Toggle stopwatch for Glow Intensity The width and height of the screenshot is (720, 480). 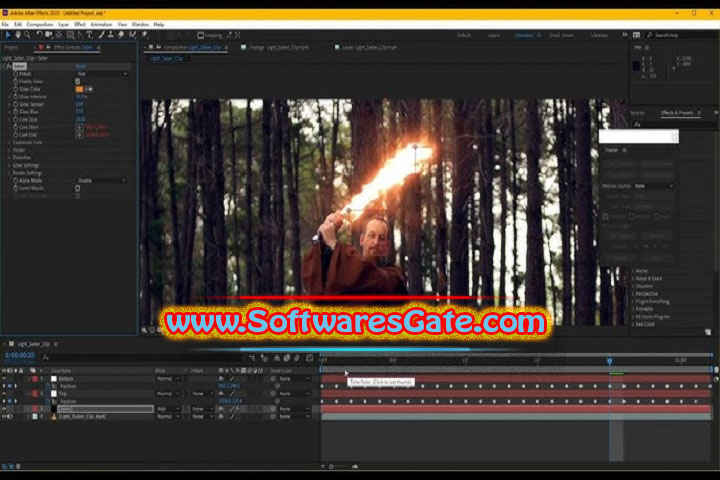pos(16,97)
